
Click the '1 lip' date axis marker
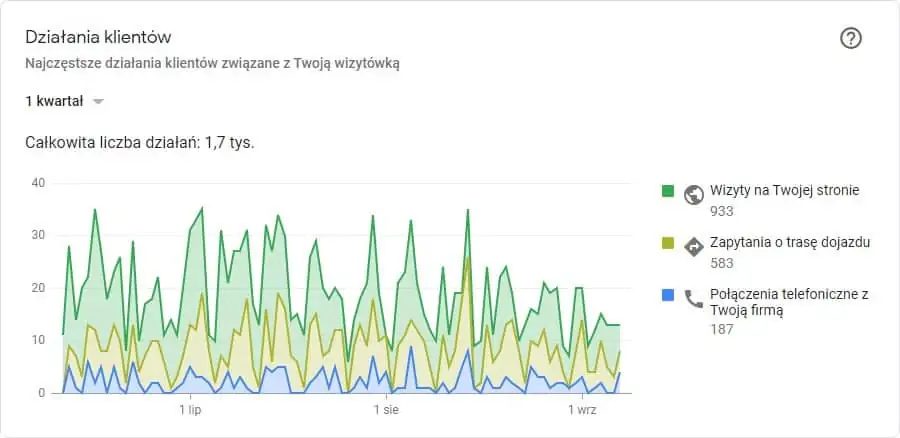coord(190,410)
